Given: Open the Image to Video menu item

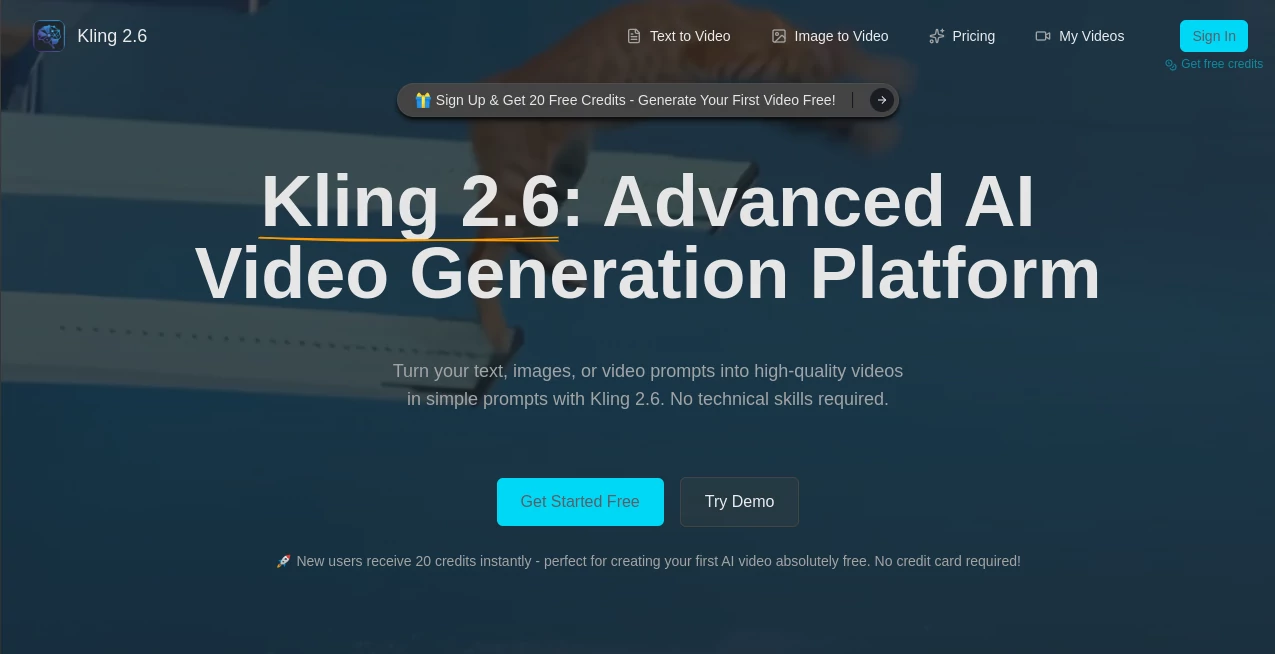Looking at the screenshot, I should pyautogui.click(x=830, y=36).
